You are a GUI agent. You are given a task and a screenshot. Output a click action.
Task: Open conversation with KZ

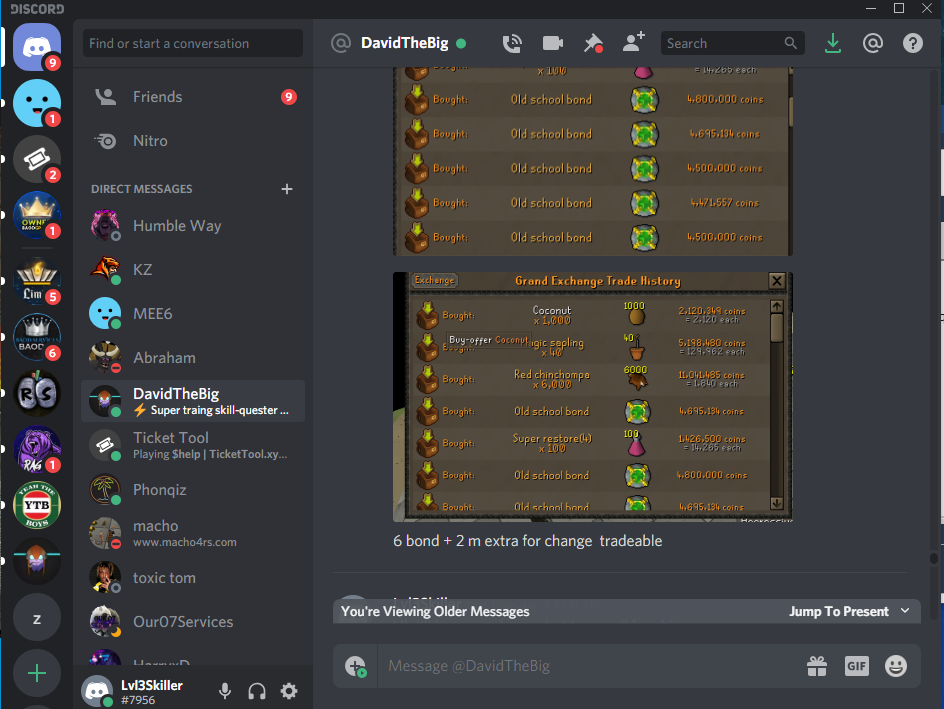point(193,270)
